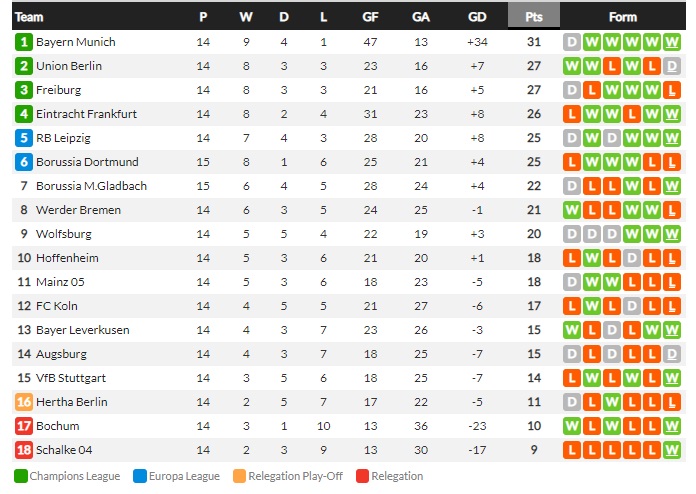Click the blue Europa League legend swatch

coord(140,476)
